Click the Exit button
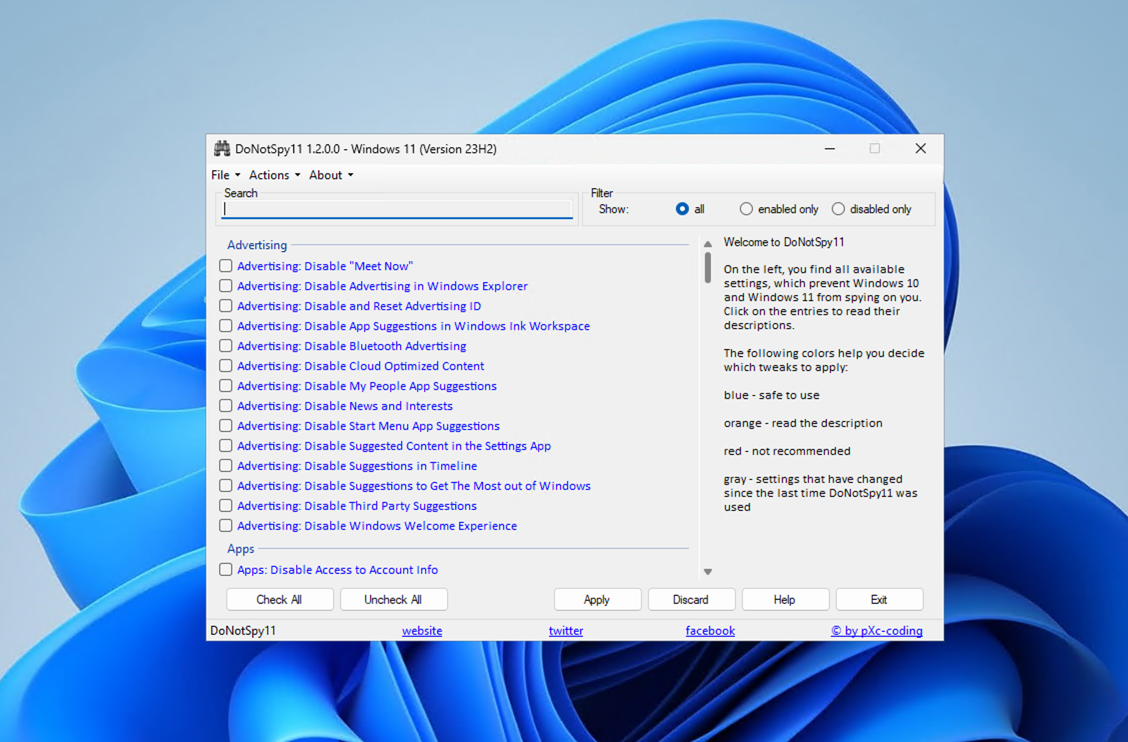Screen dimensions: 1128x742 pyautogui.click(x=879, y=600)
